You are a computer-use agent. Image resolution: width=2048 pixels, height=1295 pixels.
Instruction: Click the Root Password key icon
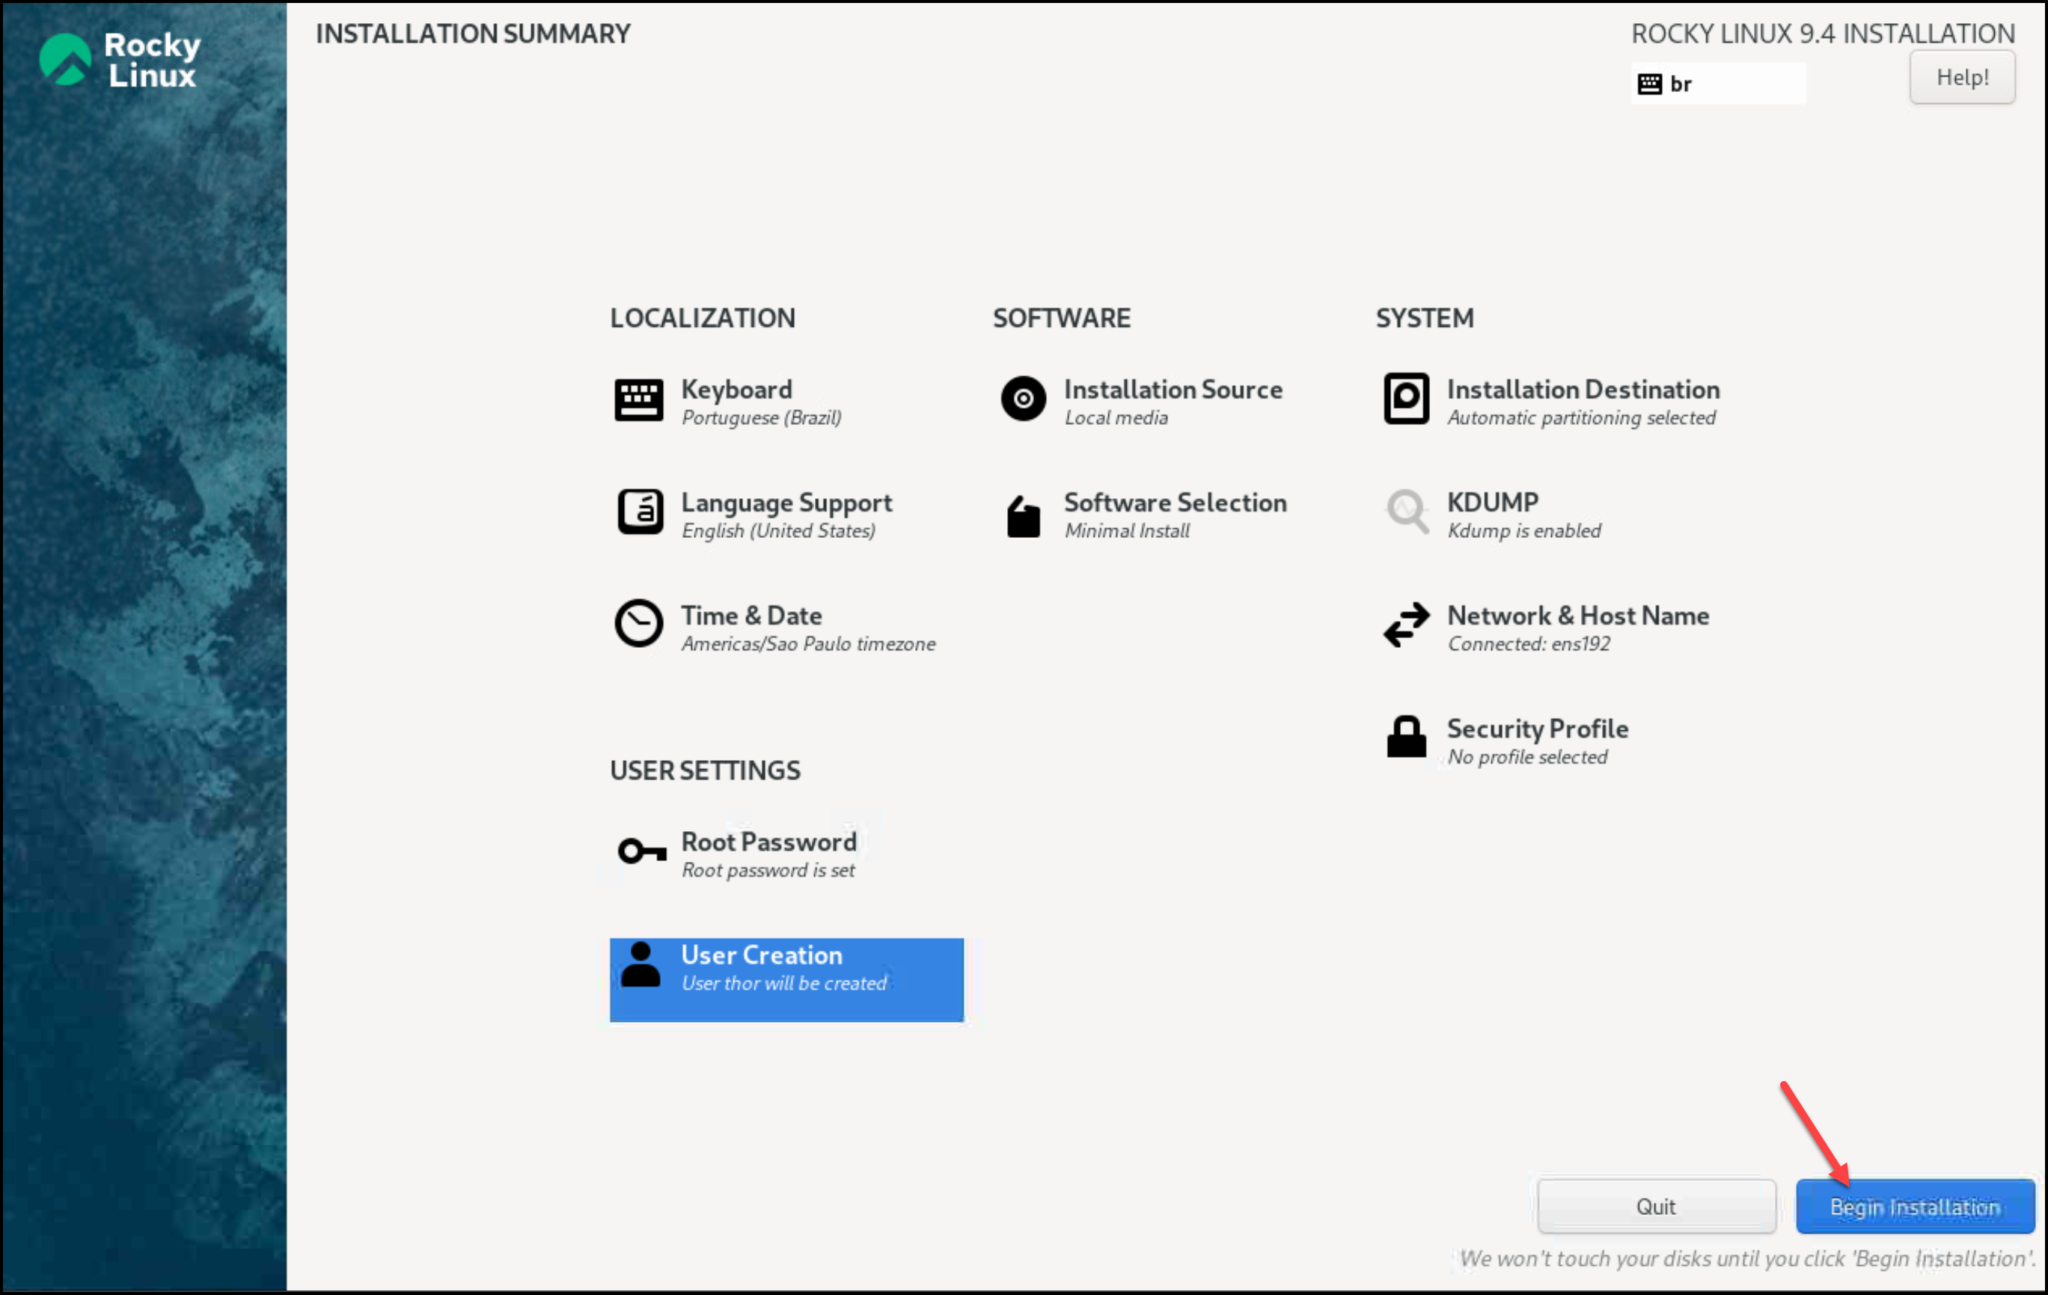[641, 852]
